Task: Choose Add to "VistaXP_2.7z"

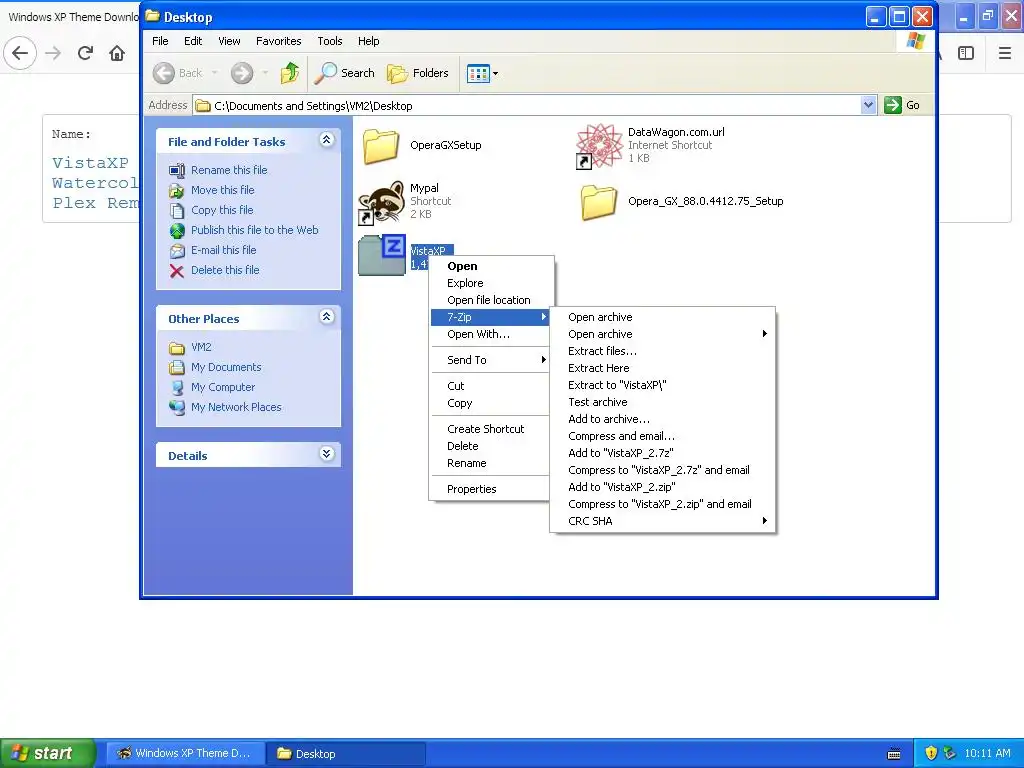Action: (x=662, y=453)
